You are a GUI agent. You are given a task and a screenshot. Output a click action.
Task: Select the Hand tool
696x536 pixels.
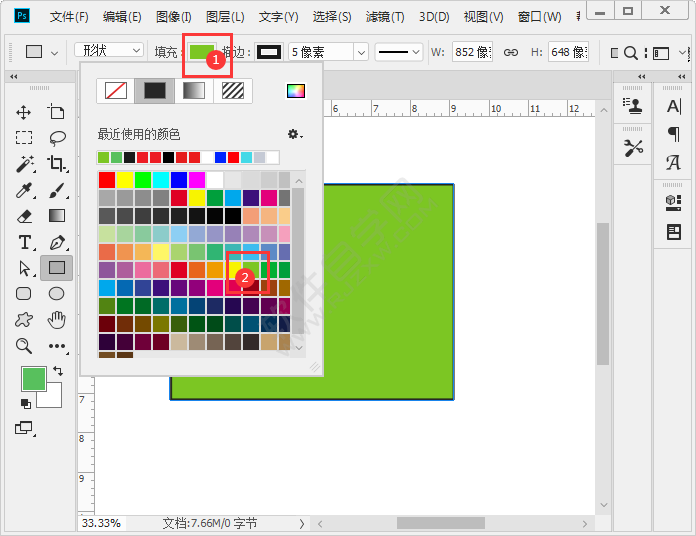tap(57, 319)
